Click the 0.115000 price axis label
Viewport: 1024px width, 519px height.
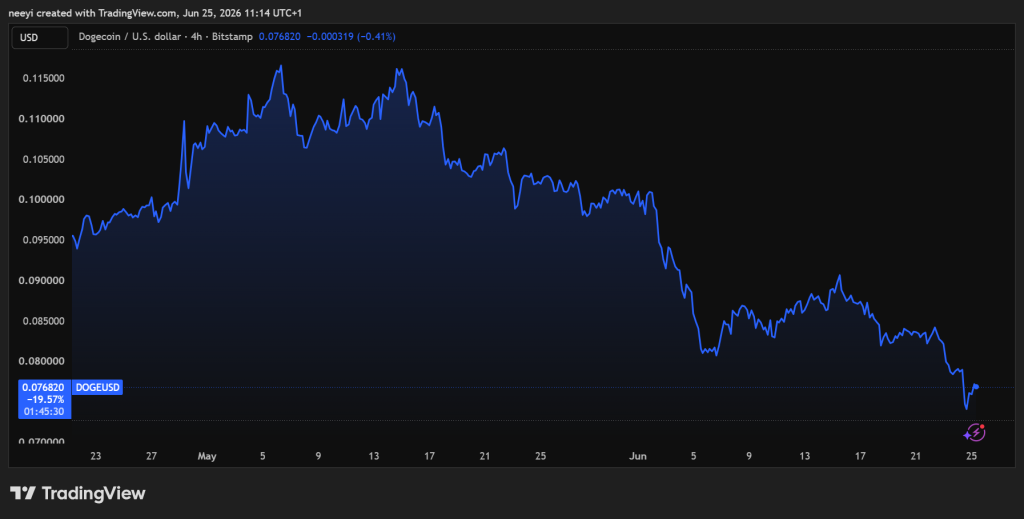click(44, 78)
